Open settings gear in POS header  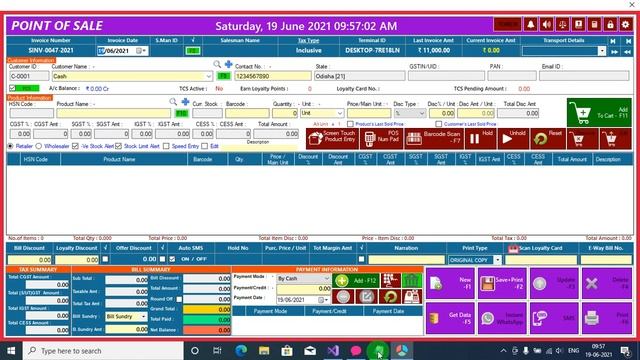pos(625,25)
